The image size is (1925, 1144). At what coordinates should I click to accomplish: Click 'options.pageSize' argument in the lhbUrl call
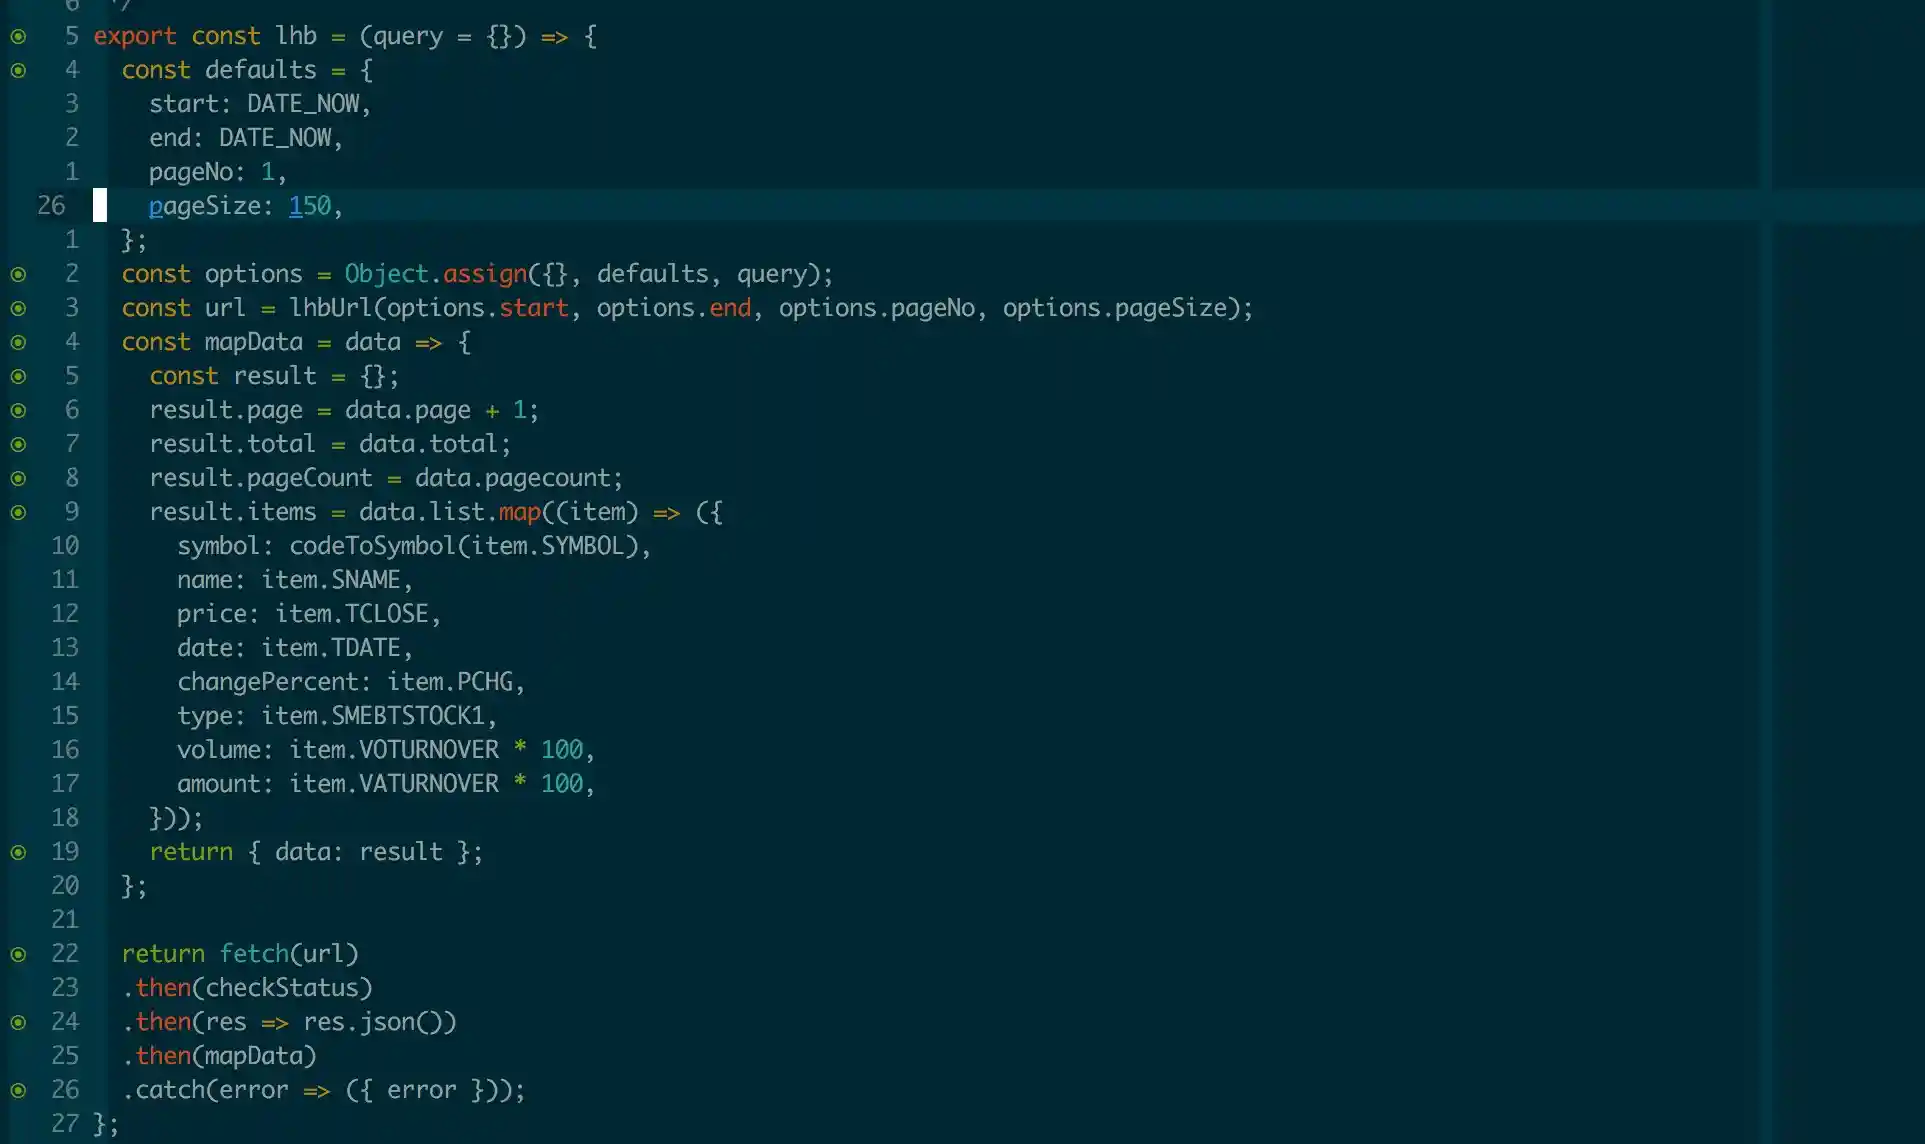coord(1114,308)
